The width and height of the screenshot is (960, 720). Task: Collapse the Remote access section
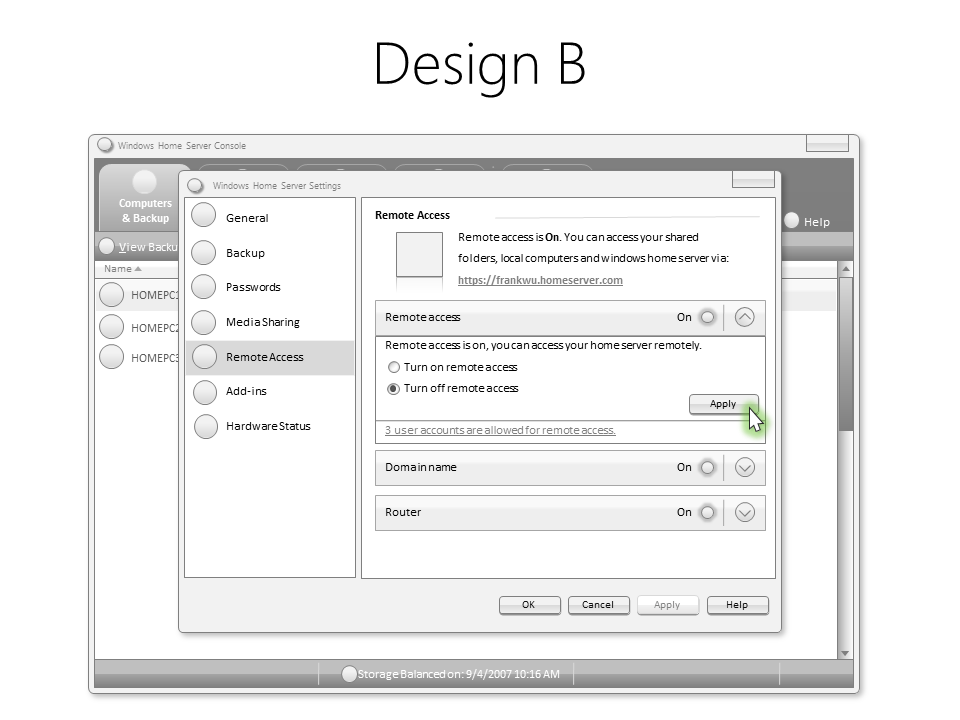pyautogui.click(x=744, y=317)
